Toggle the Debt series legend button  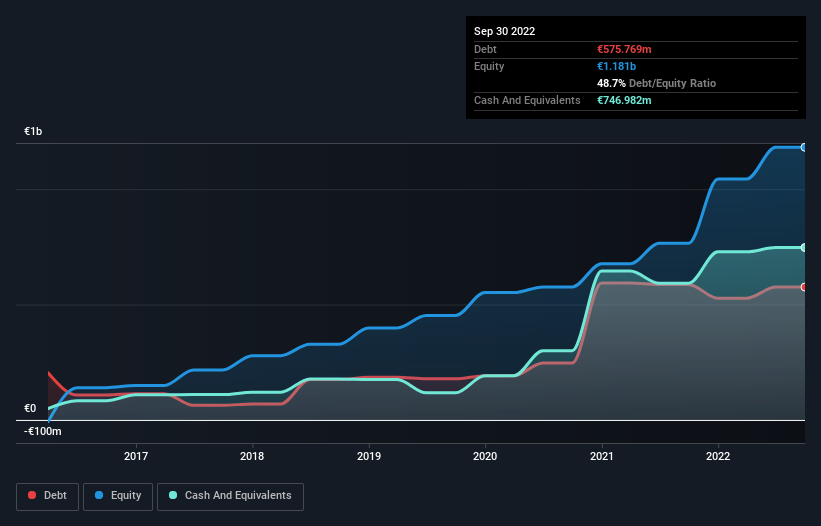click(48, 496)
